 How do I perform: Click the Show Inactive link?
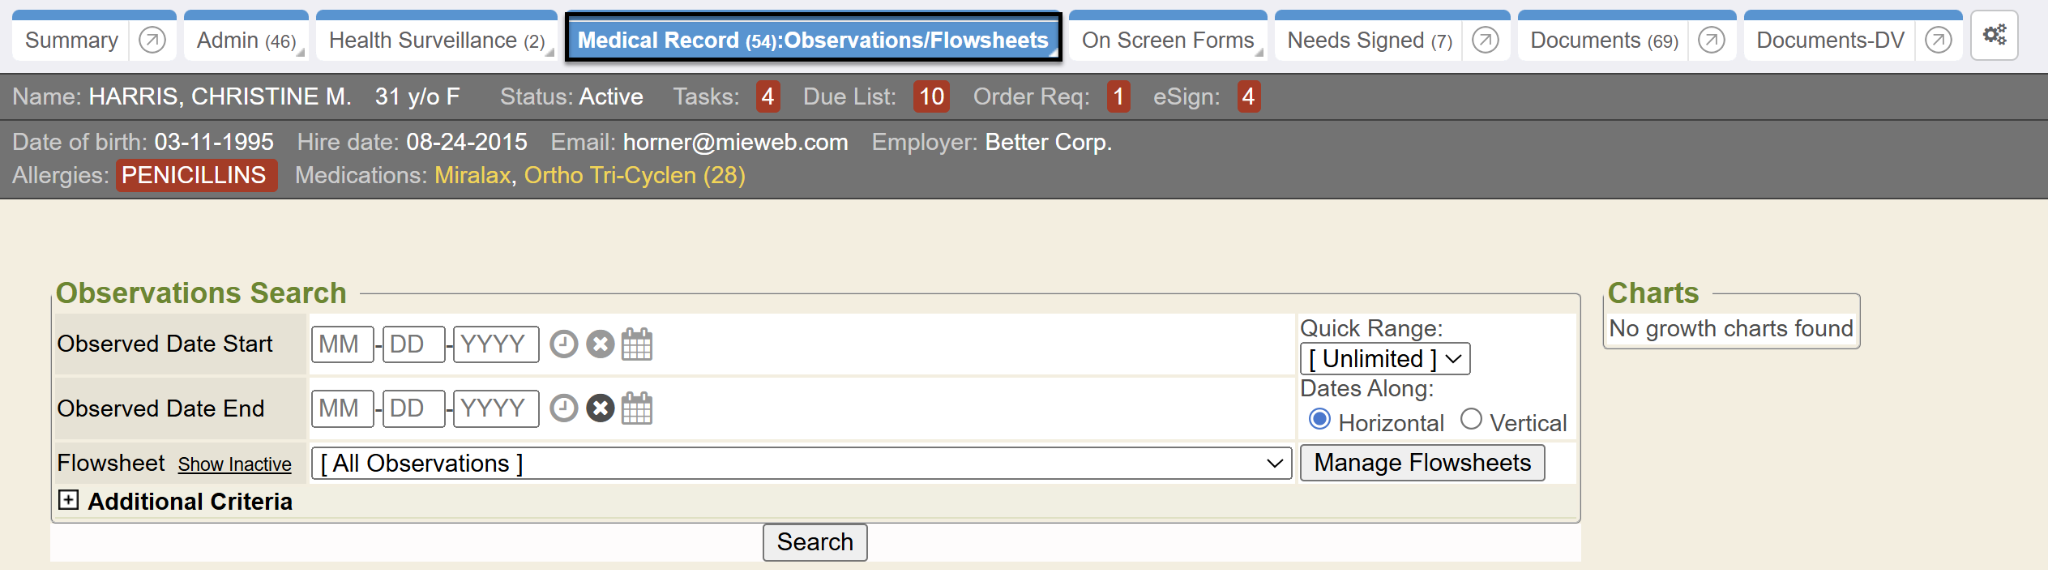(x=235, y=465)
